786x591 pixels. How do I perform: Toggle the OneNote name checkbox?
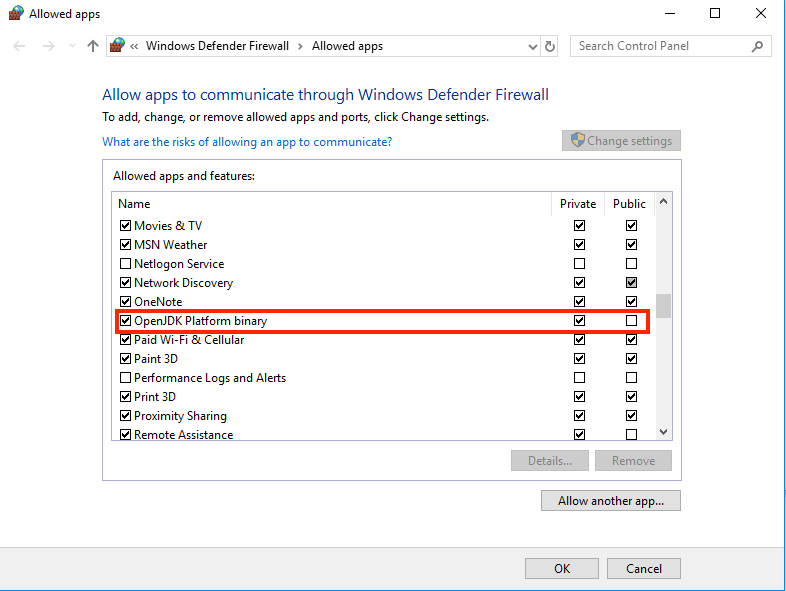(x=125, y=301)
